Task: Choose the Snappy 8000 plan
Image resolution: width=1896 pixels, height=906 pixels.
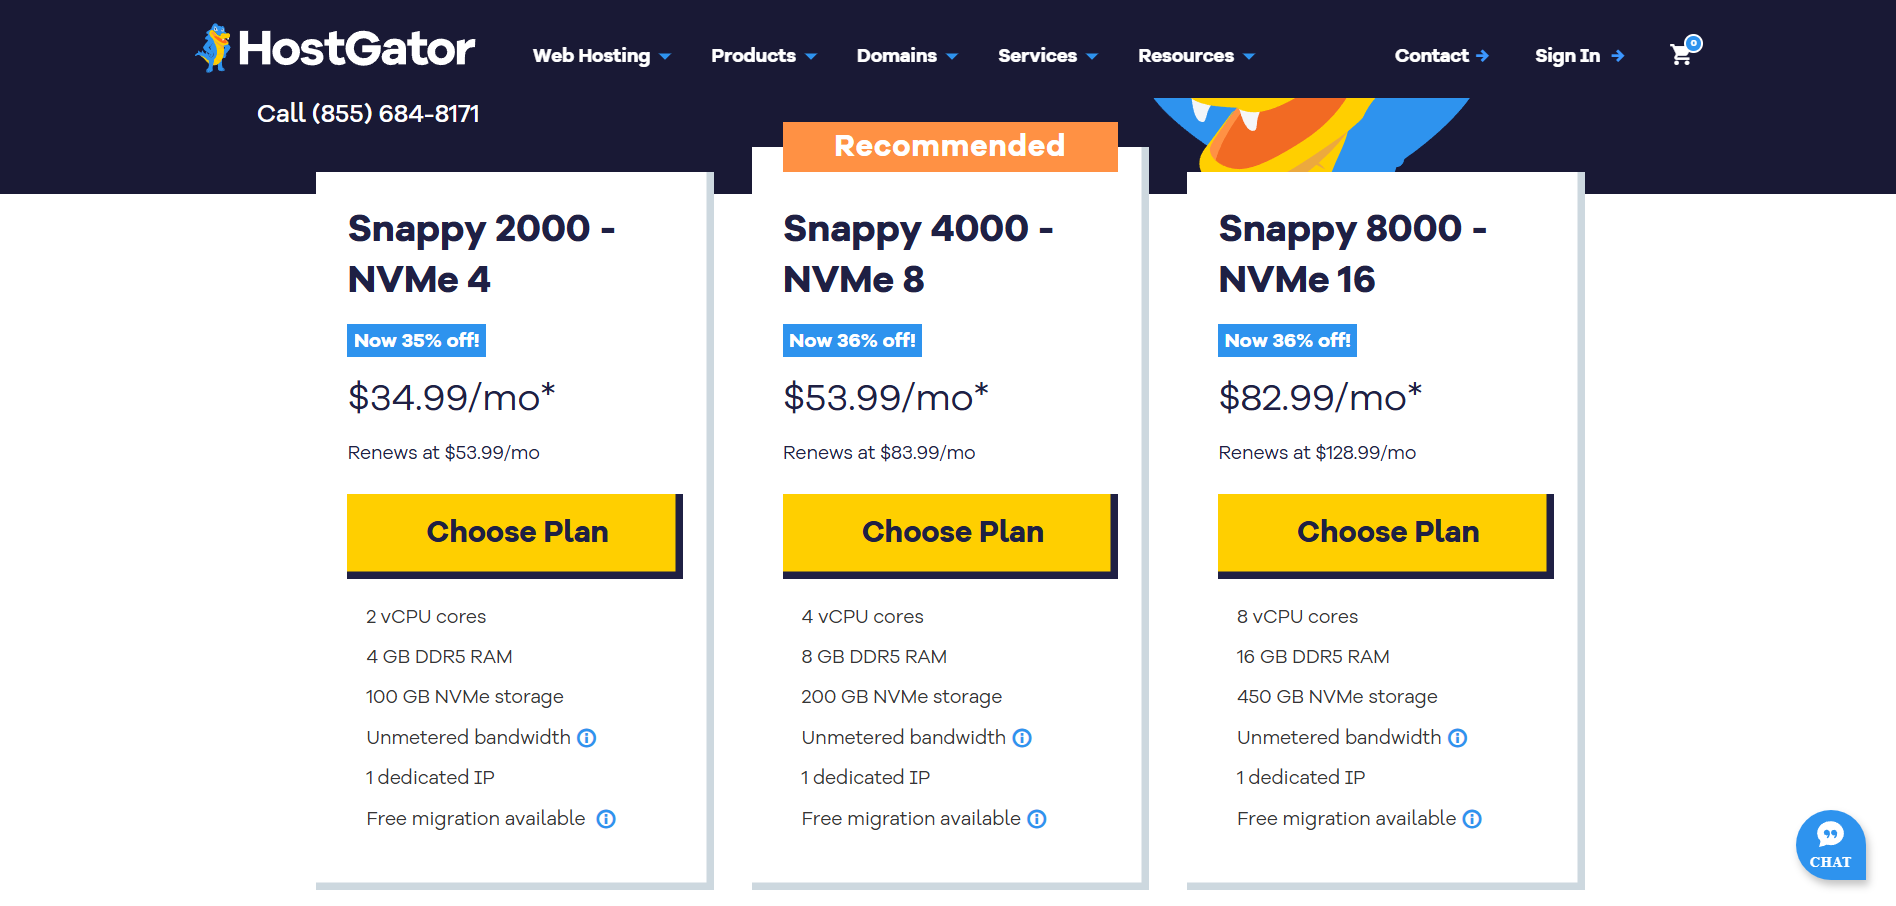Action: (x=1385, y=533)
